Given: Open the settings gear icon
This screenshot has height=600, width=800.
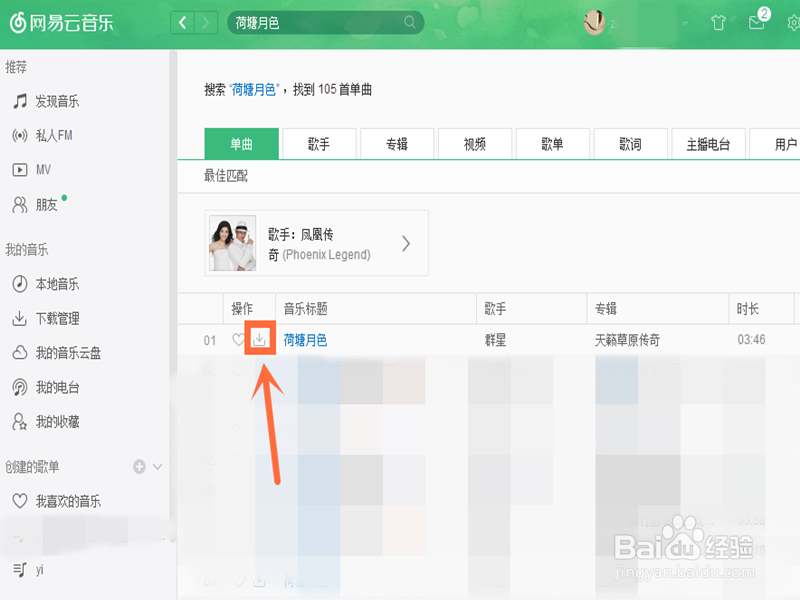Looking at the screenshot, I should point(791,22).
